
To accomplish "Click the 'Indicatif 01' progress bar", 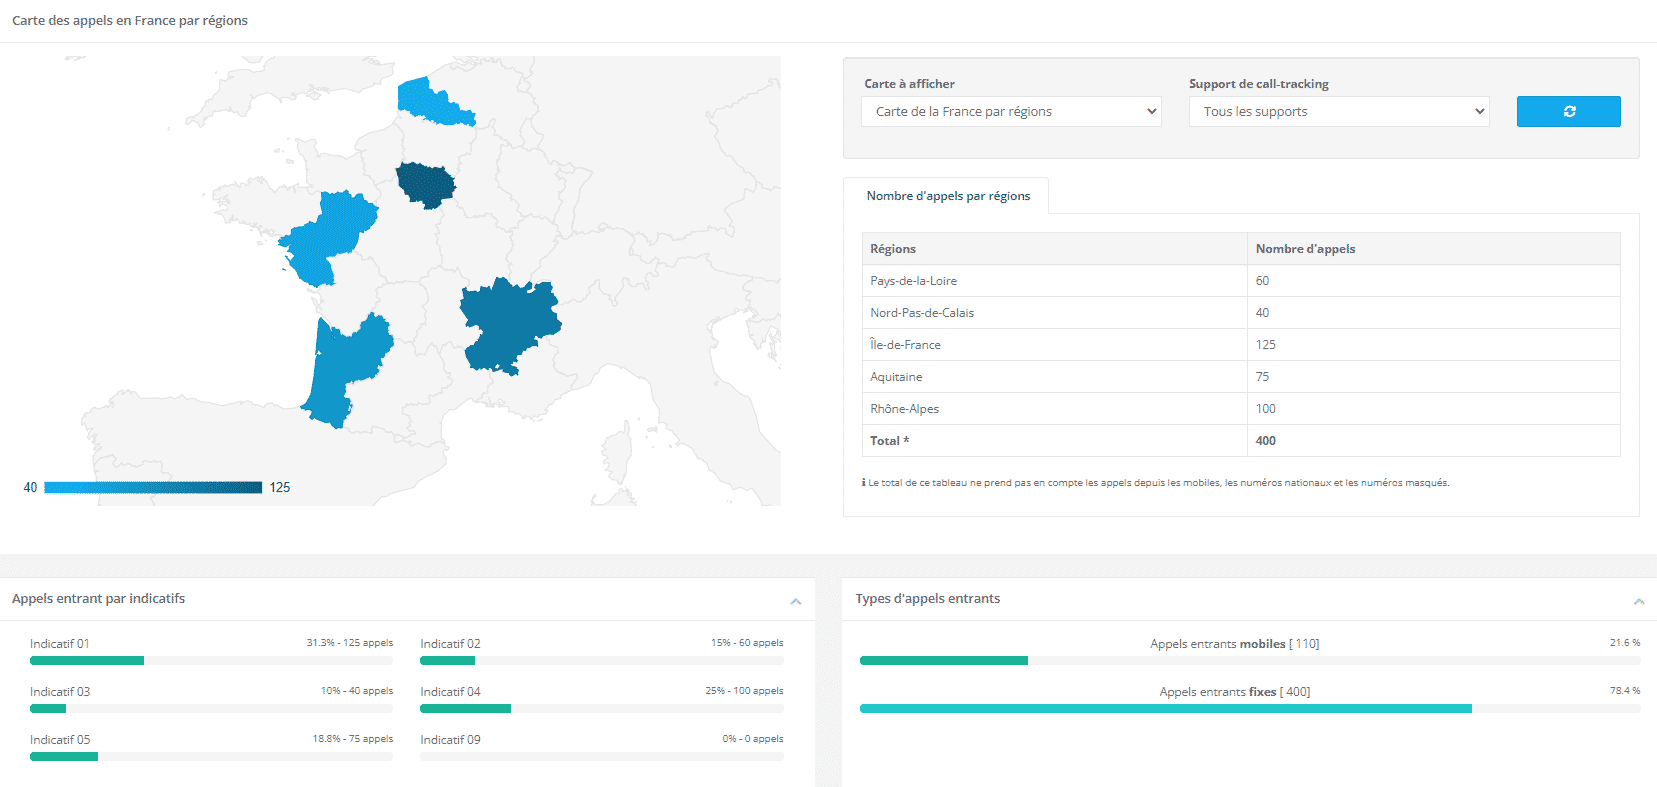I will [211, 660].
